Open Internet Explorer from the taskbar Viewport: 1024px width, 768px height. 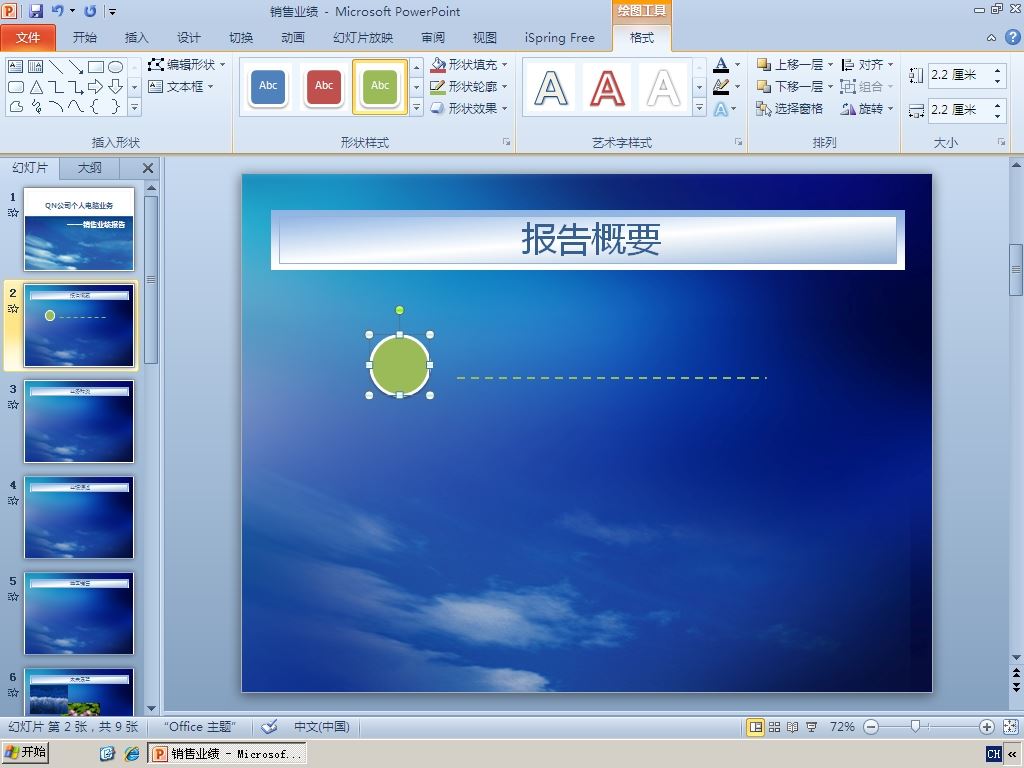[132, 754]
